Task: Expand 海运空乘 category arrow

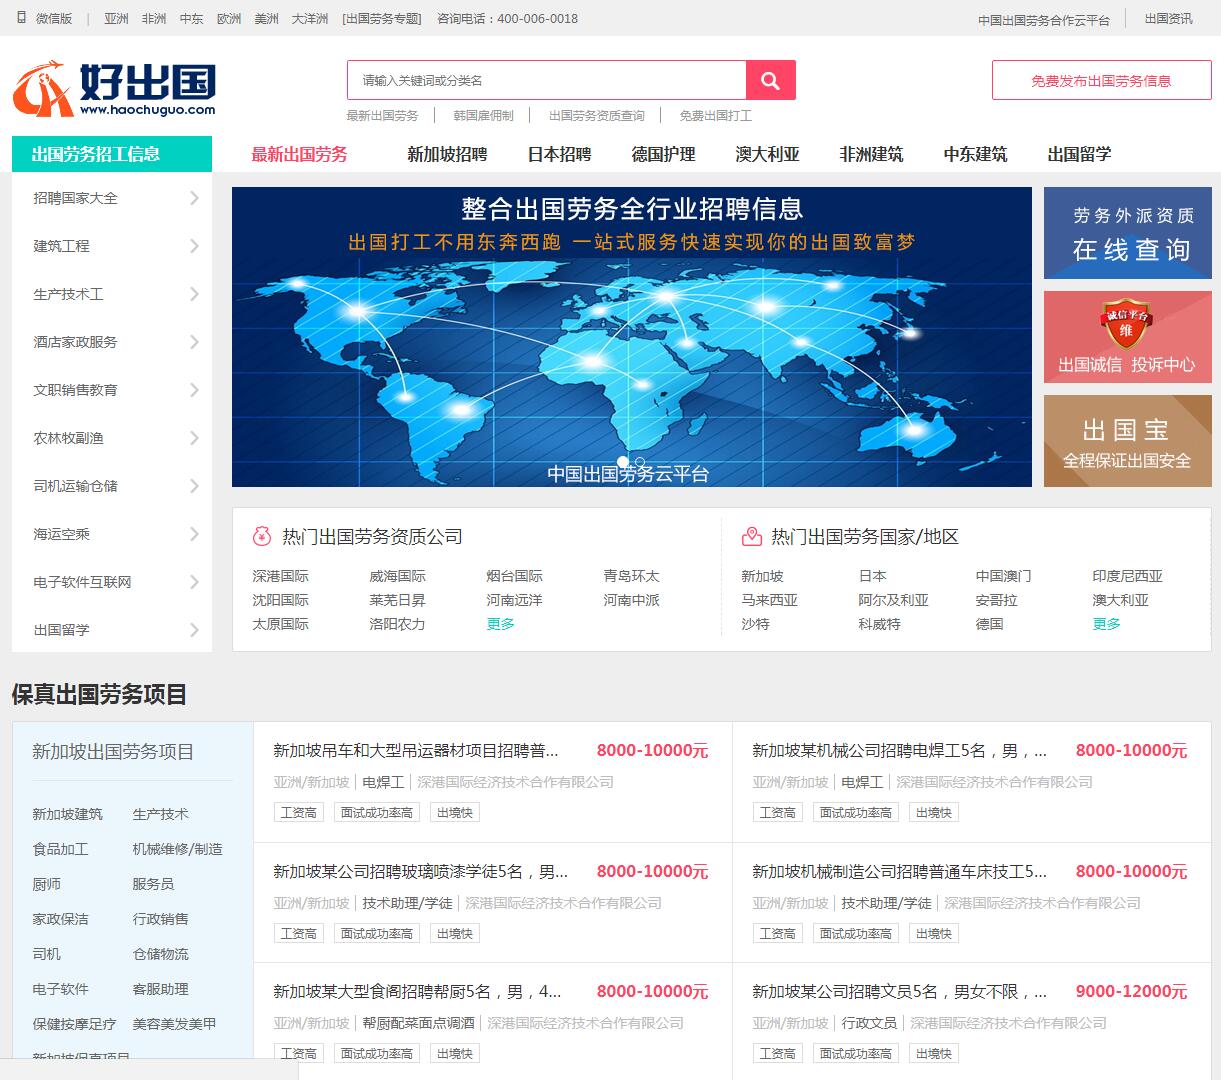Action: click(194, 534)
